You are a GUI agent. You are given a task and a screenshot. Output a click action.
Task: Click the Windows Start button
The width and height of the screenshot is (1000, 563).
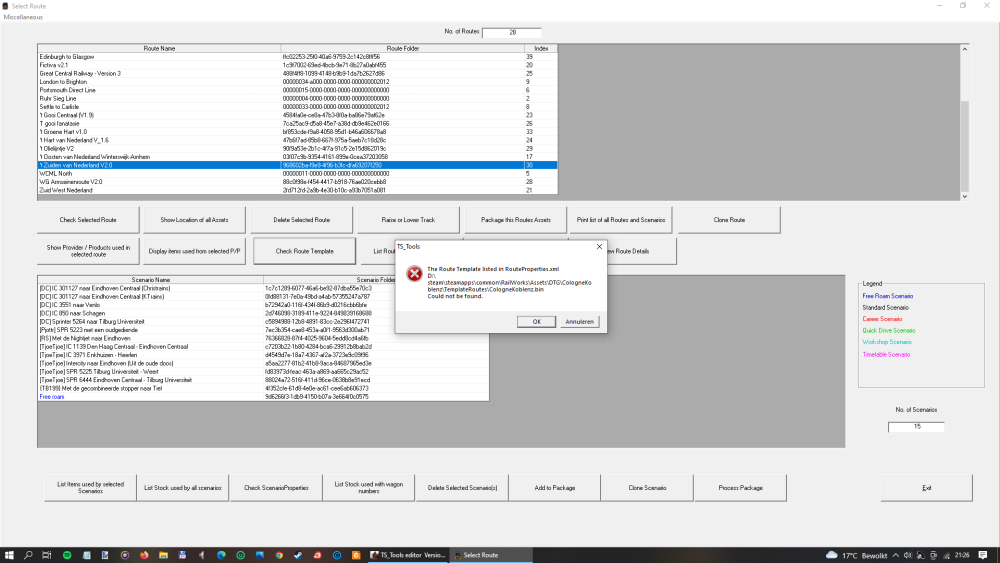[x=9, y=555]
